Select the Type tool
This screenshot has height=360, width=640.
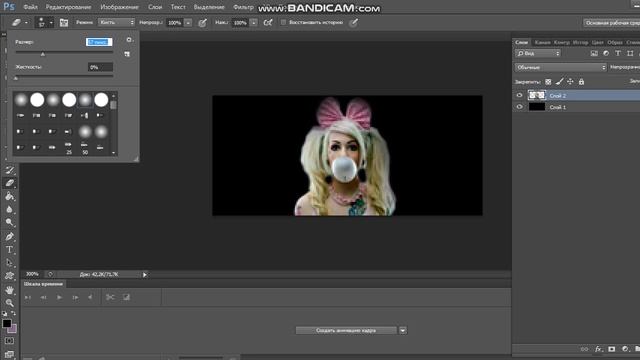tap(10, 249)
